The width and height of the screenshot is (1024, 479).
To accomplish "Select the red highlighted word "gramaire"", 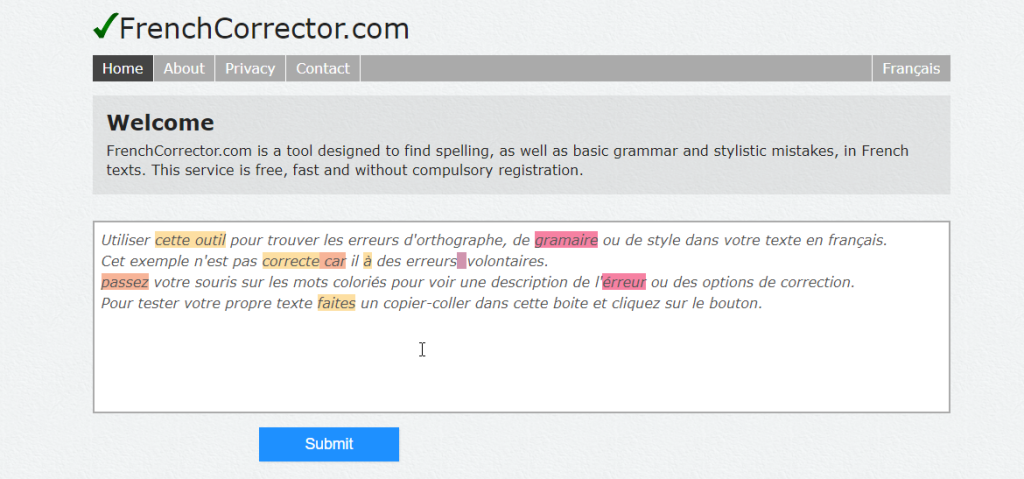I will coord(566,240).
